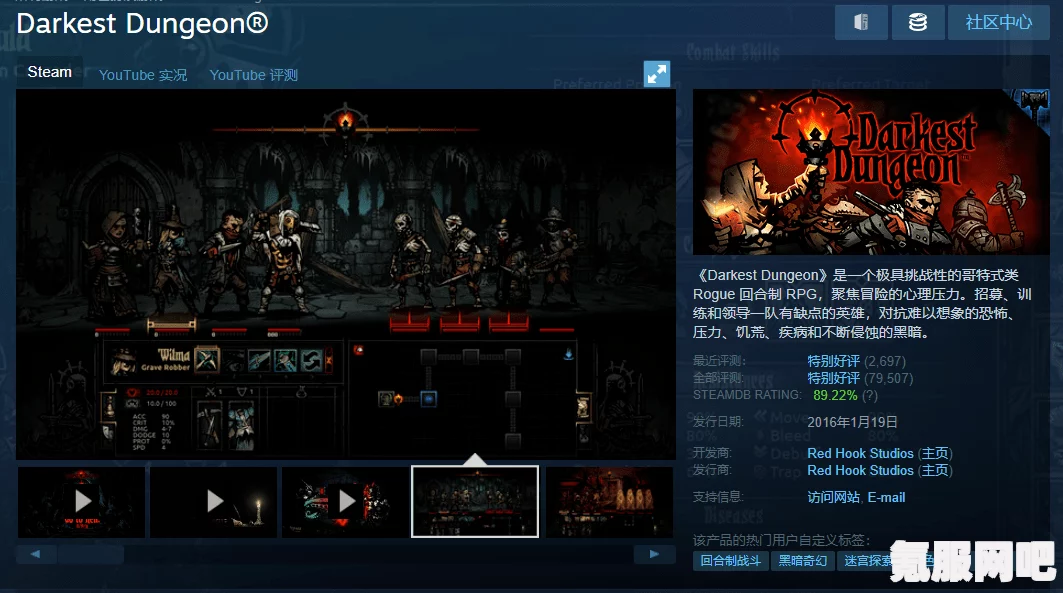Open the 社区中心 community hub

(x=999, y=22)
